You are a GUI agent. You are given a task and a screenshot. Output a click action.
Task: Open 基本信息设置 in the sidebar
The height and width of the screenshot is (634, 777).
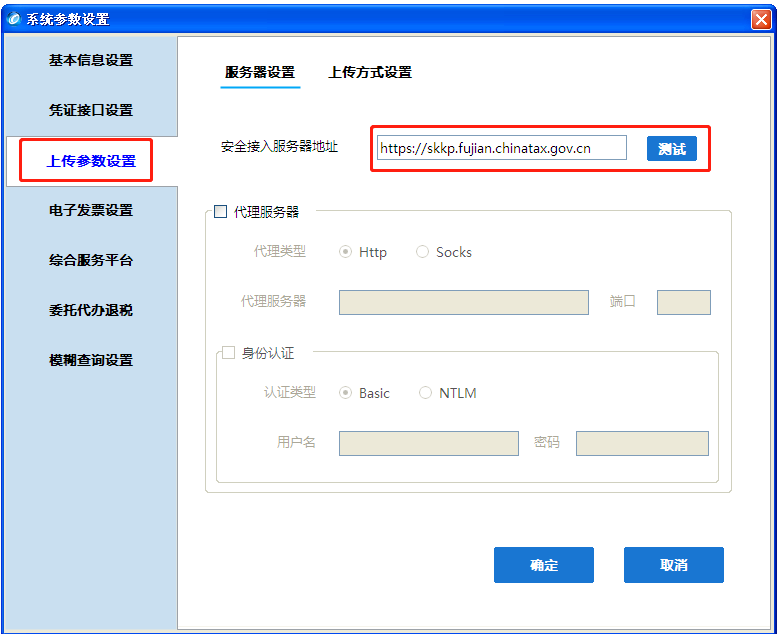click(91, 60)
